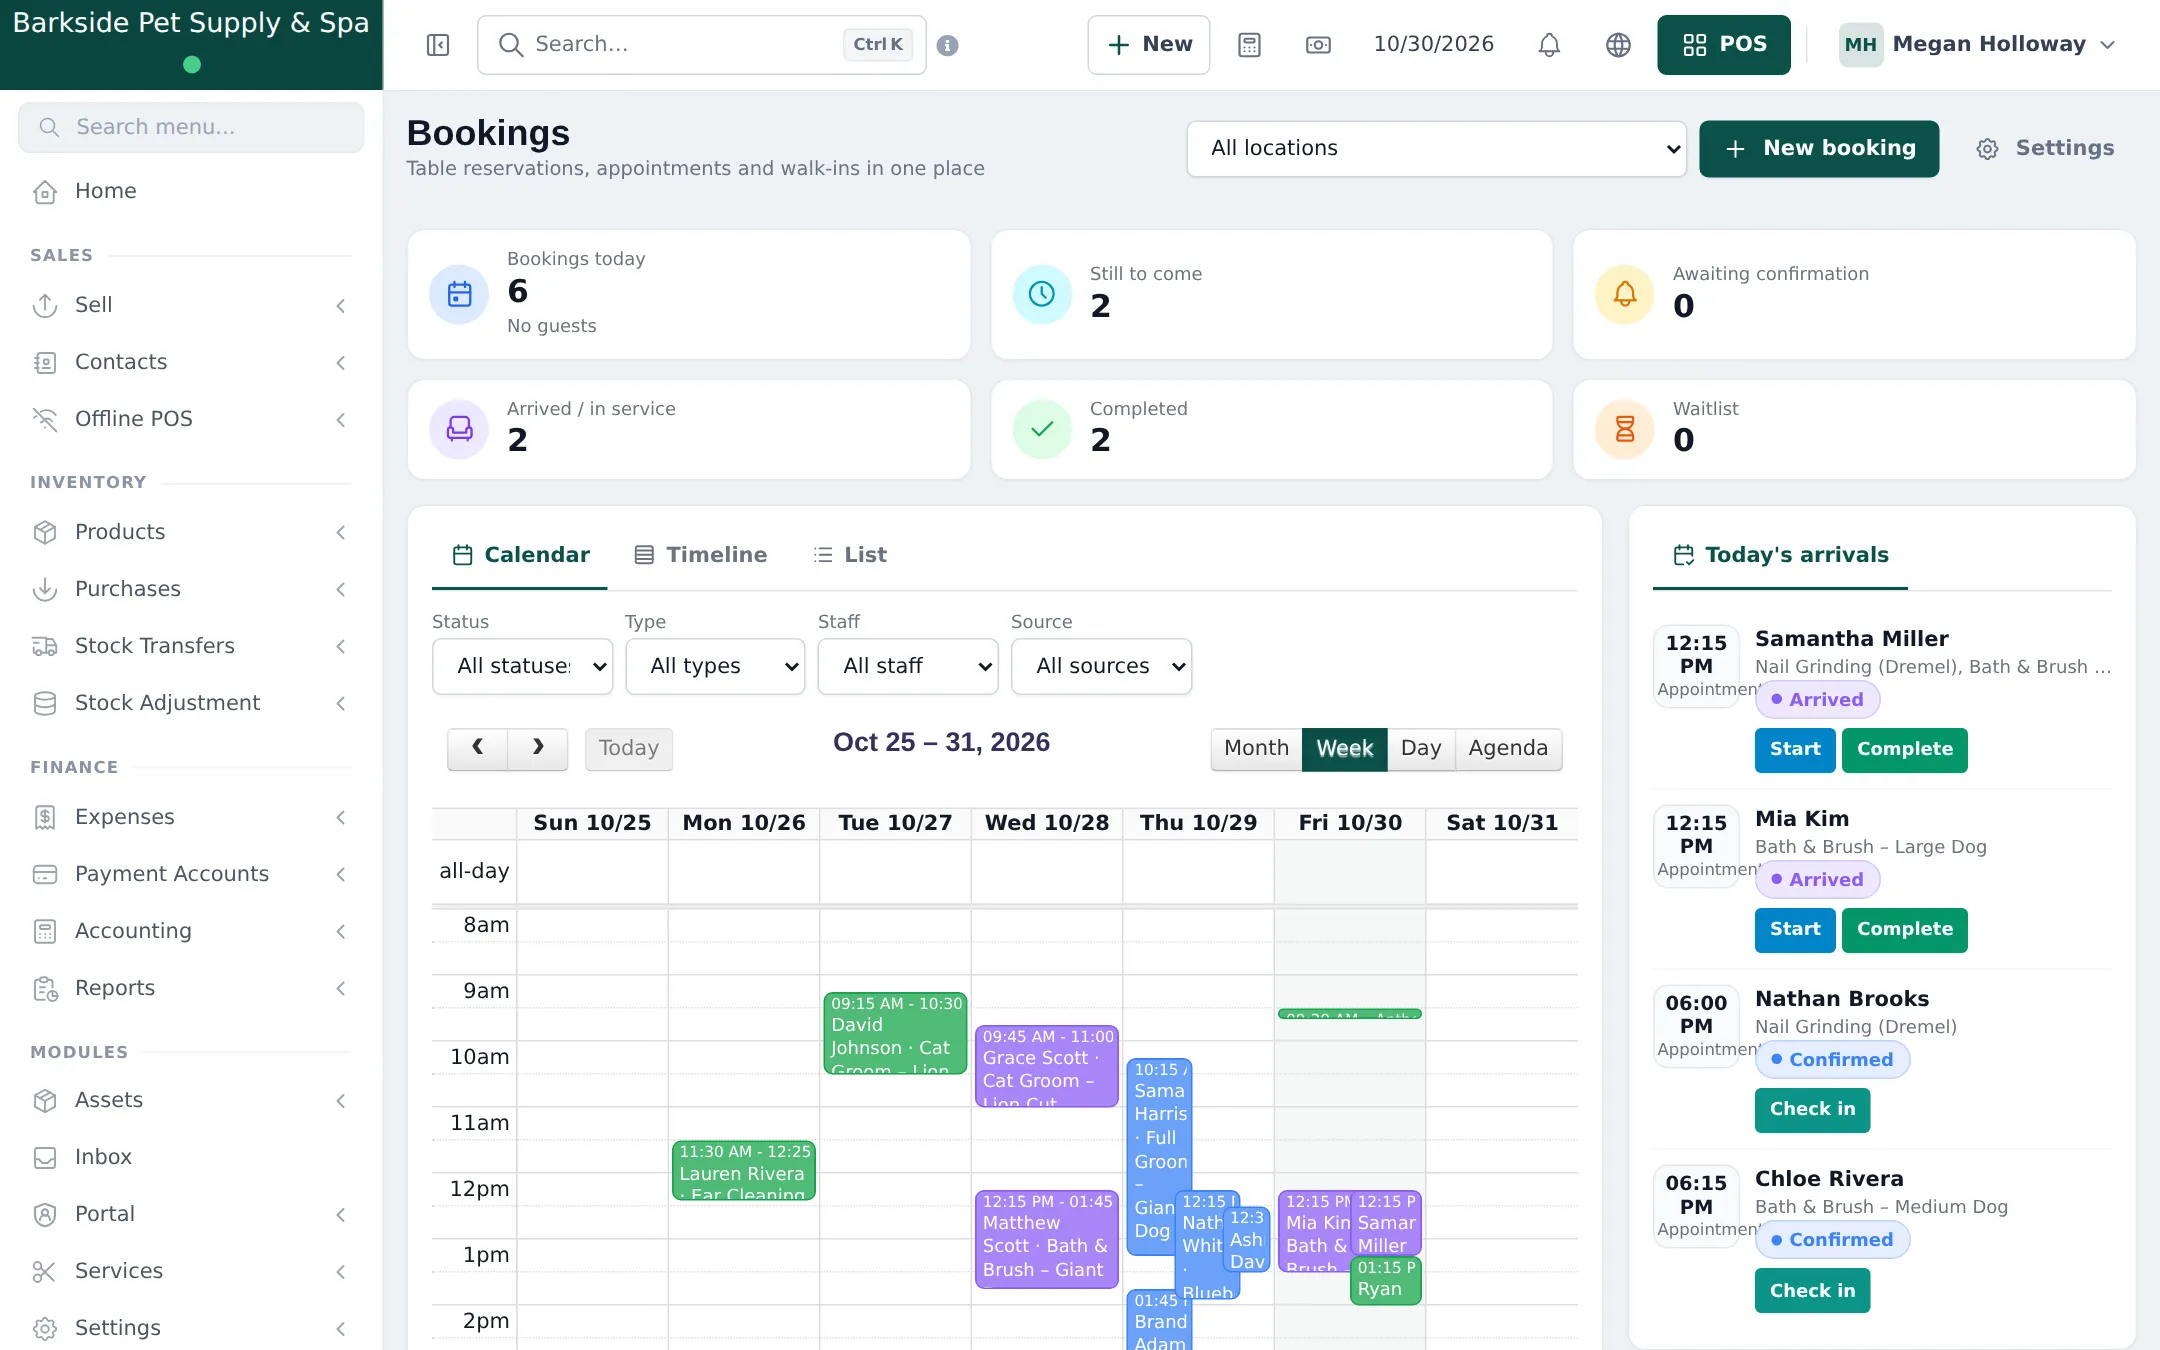The width and height of the screenshot is (2160, 1350).
Task: Click the Search menu field
Action: click(x=191, y=127)
